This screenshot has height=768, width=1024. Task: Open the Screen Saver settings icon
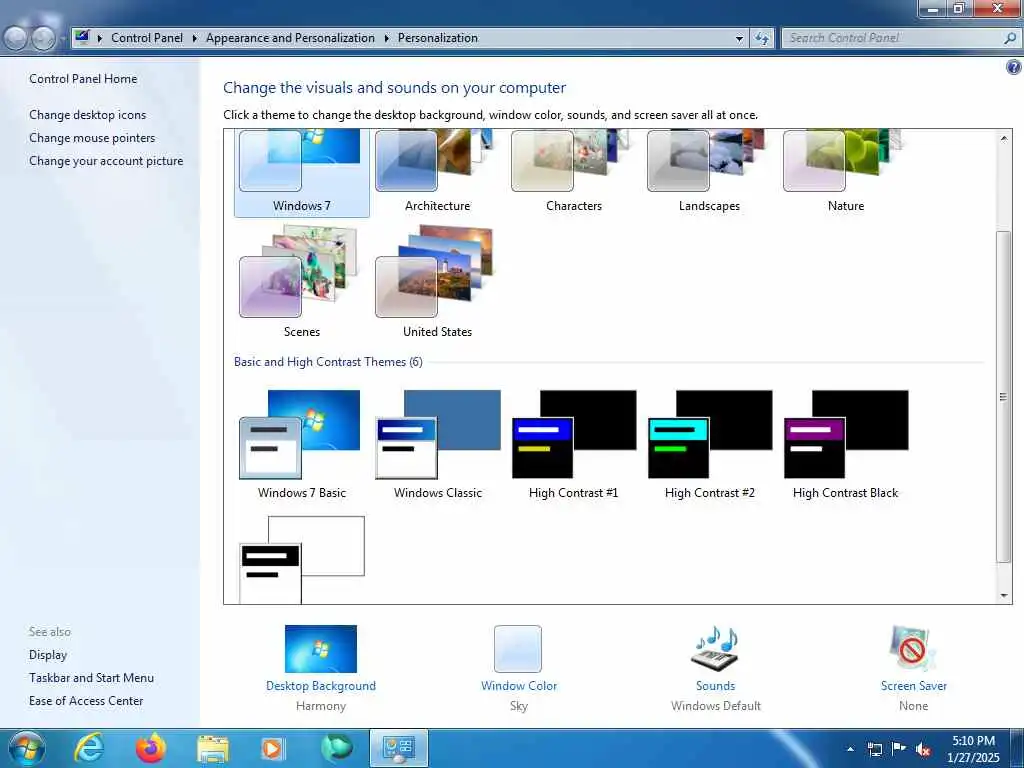pos(913,649)
